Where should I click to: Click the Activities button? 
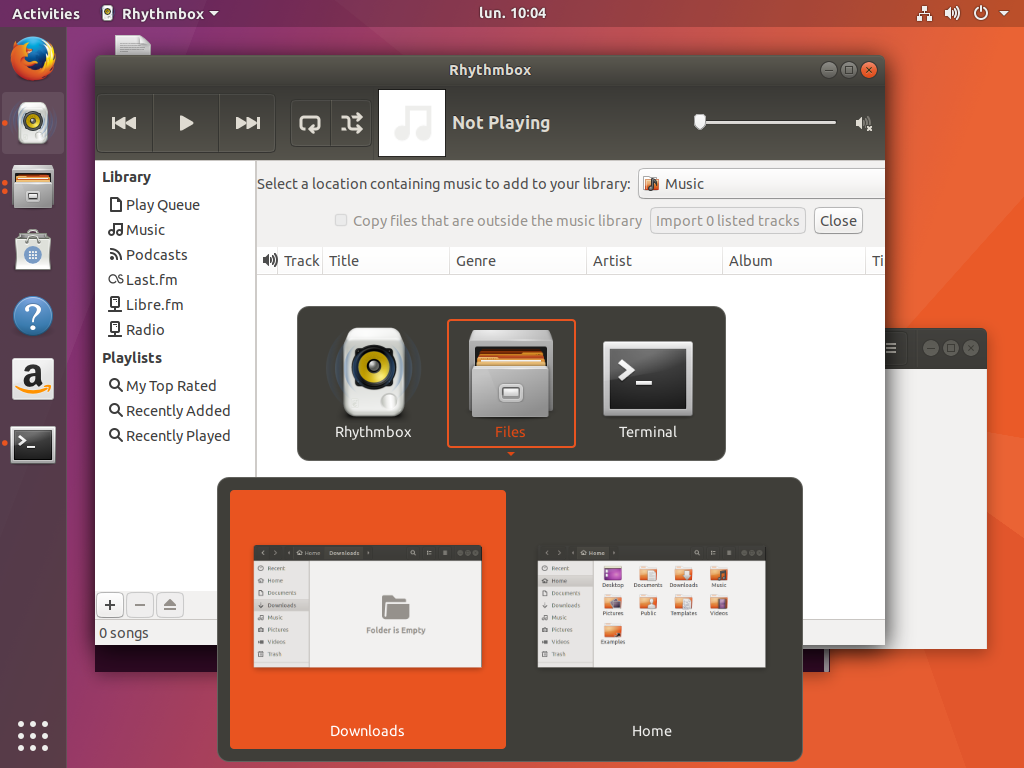coord(46,13)
